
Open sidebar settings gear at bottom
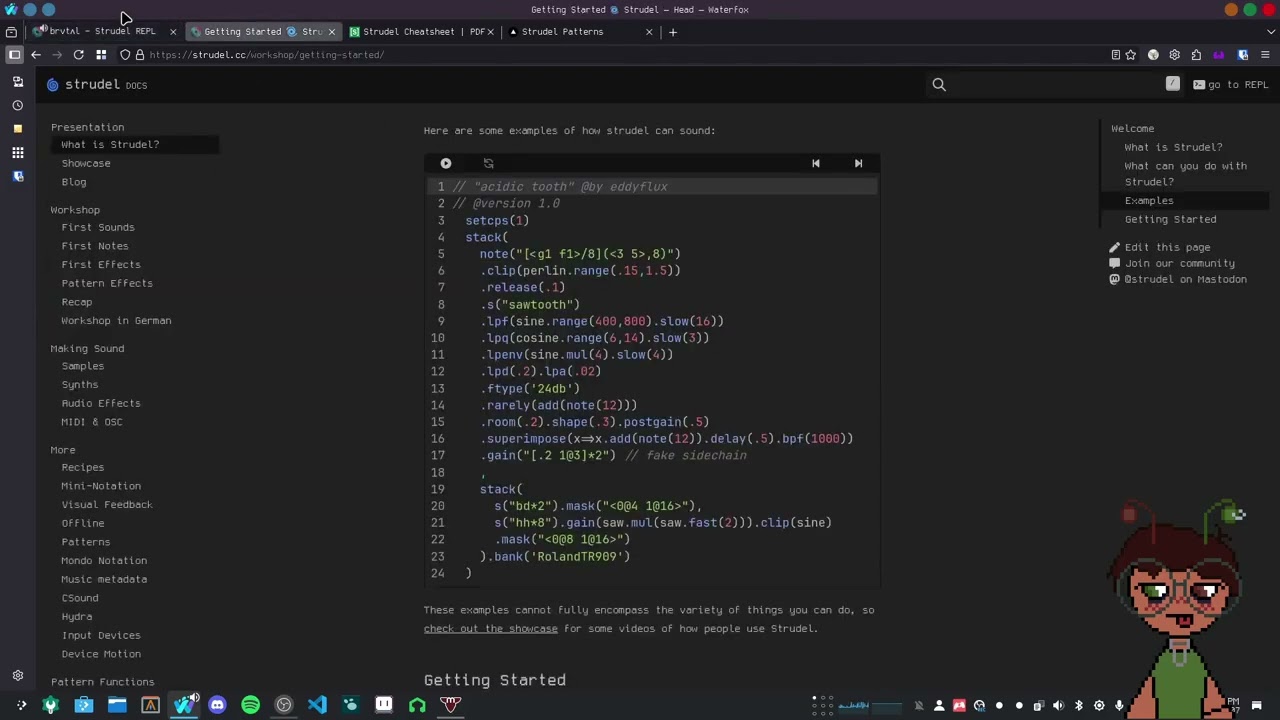tap(17, 676)
